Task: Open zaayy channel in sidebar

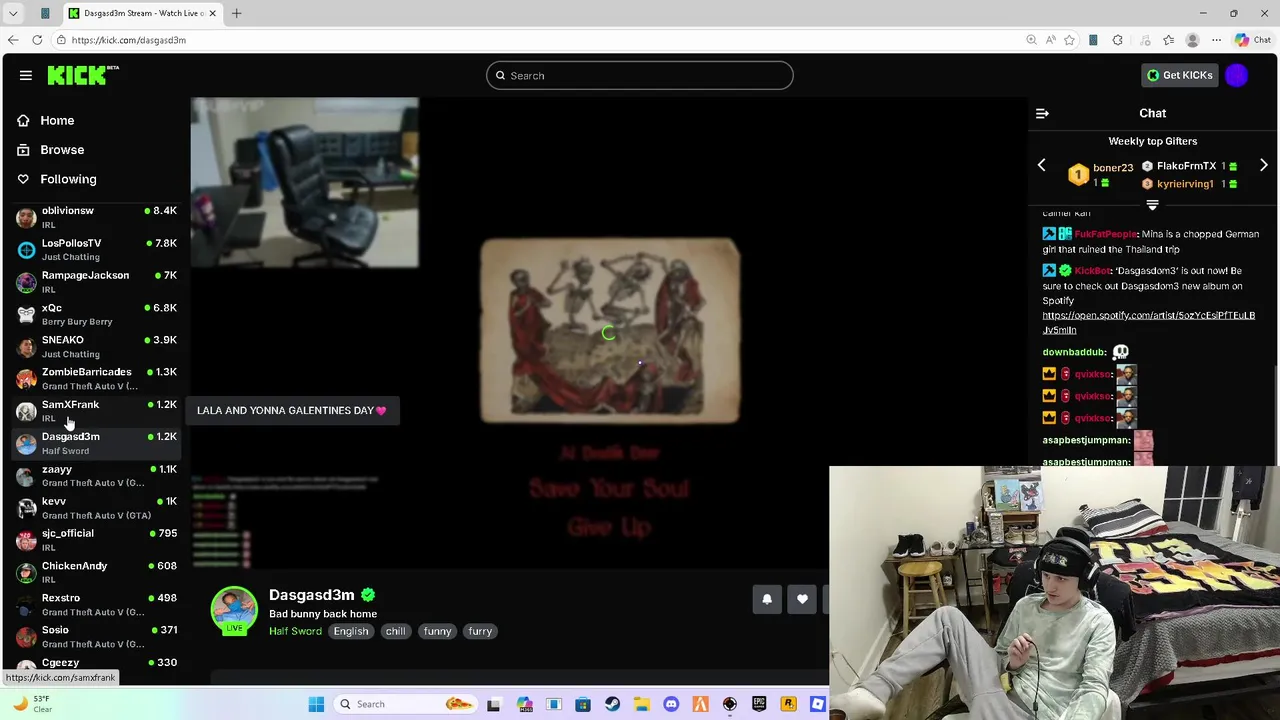Action: [x=96, y=475]
